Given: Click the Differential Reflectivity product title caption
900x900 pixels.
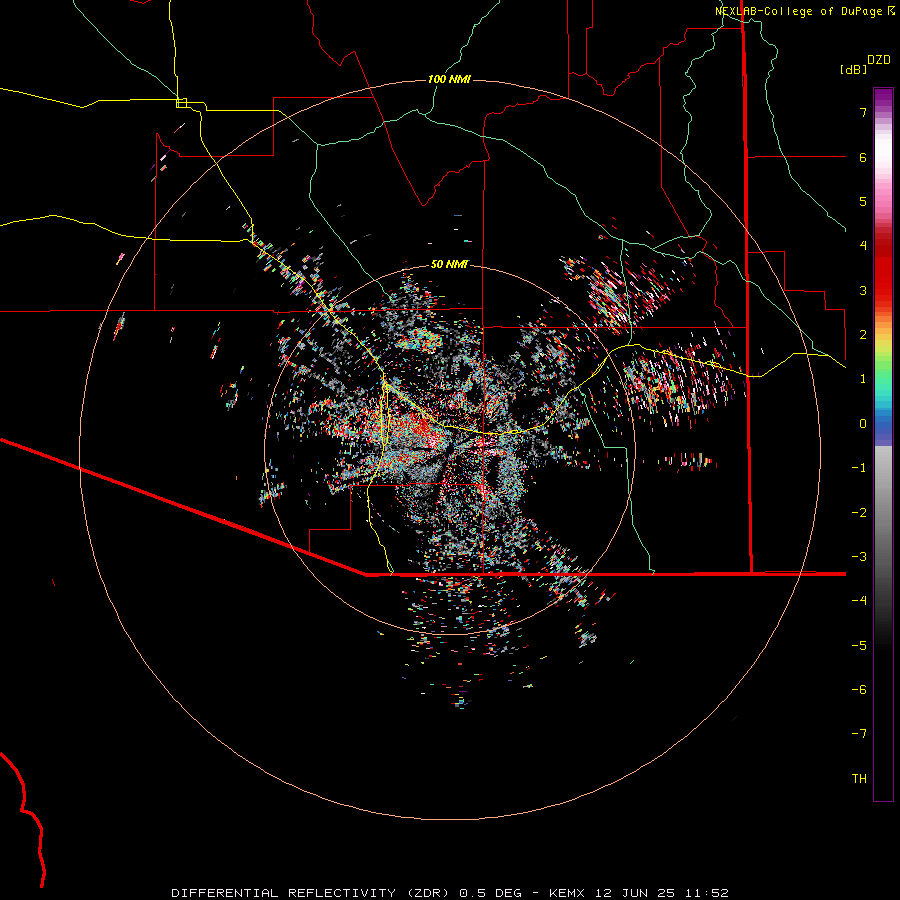Looking at the screenshot, I should (x=449, y=893).
